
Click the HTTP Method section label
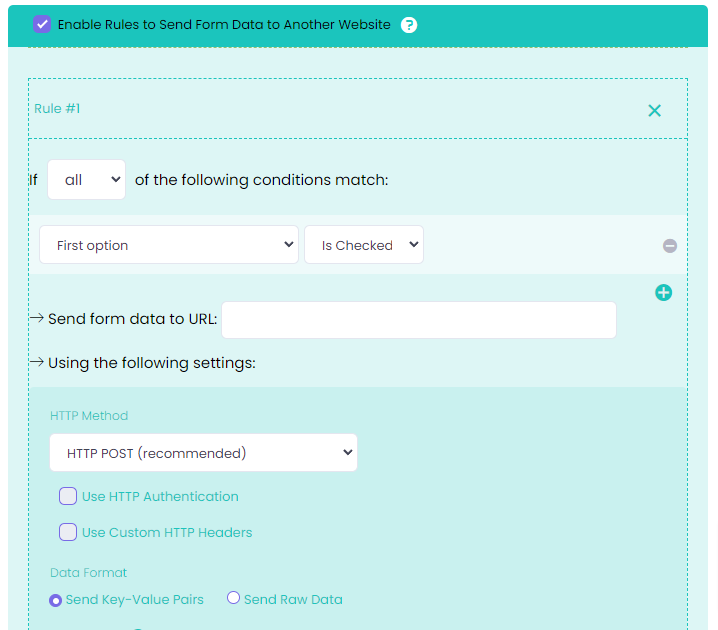point(89,416)
